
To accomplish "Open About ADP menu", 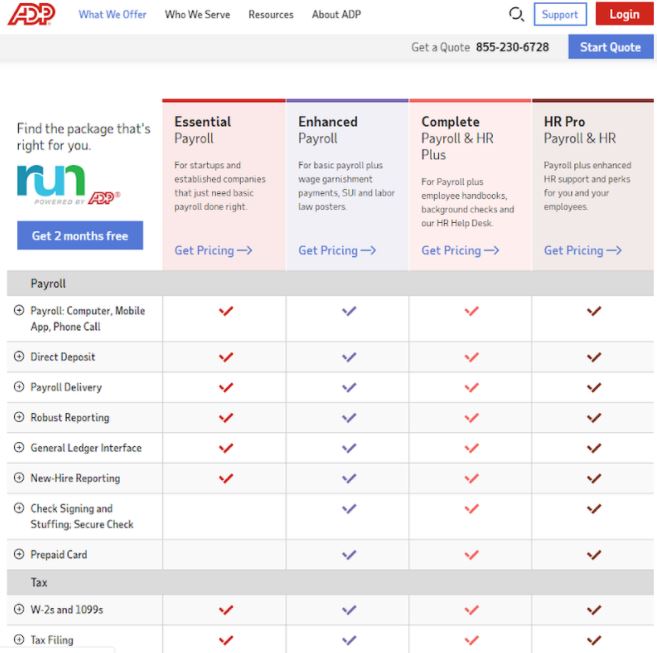I will [336, 15].
